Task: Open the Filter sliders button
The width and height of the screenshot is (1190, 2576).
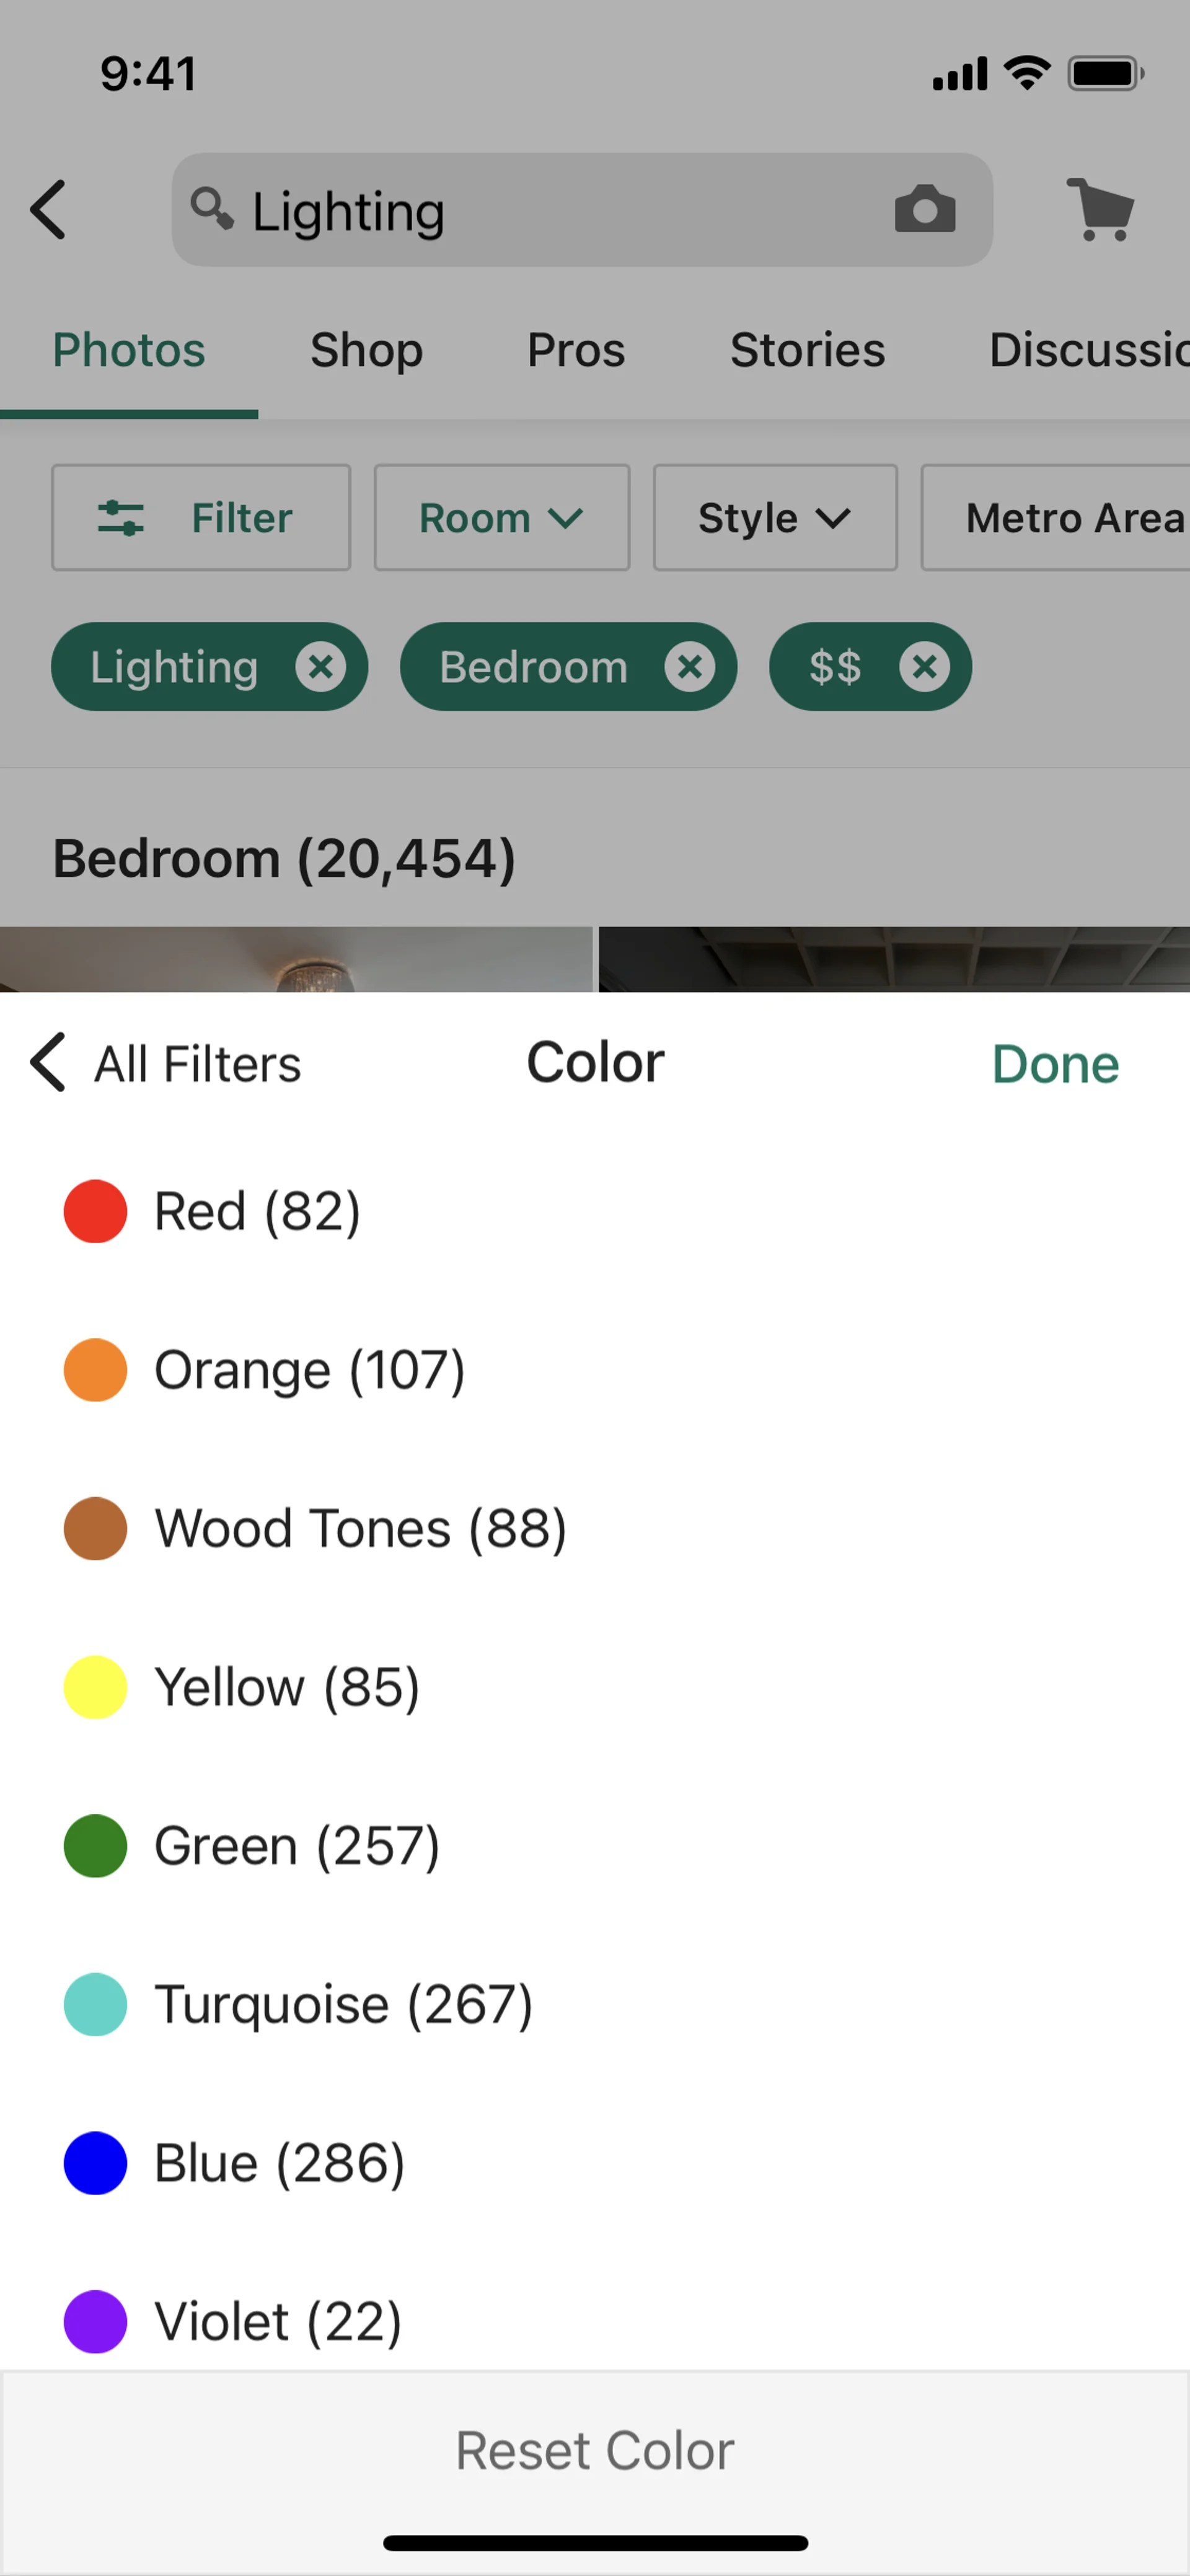Action: 201,518
